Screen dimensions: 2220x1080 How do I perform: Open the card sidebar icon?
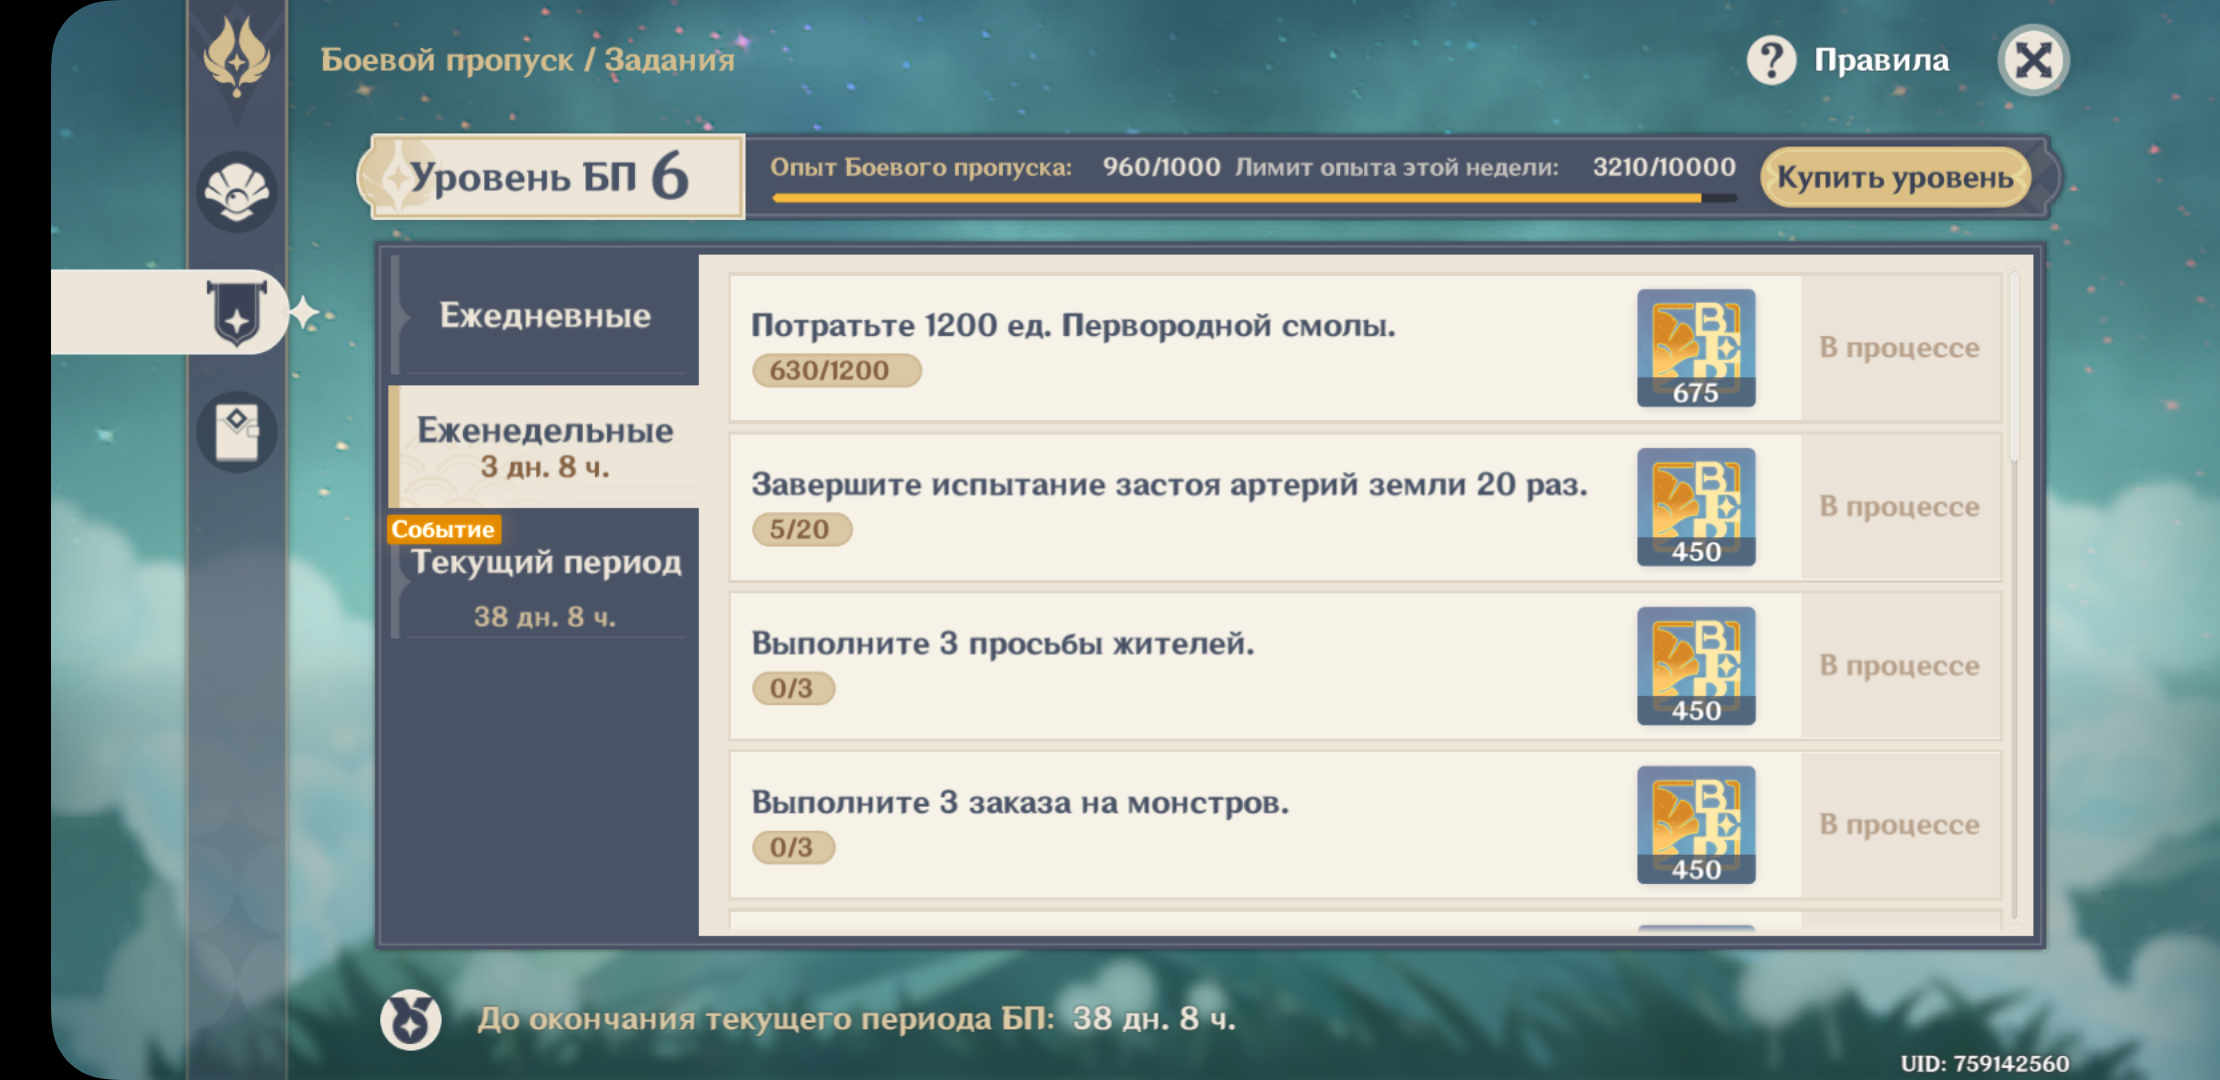tap(236, 432)
